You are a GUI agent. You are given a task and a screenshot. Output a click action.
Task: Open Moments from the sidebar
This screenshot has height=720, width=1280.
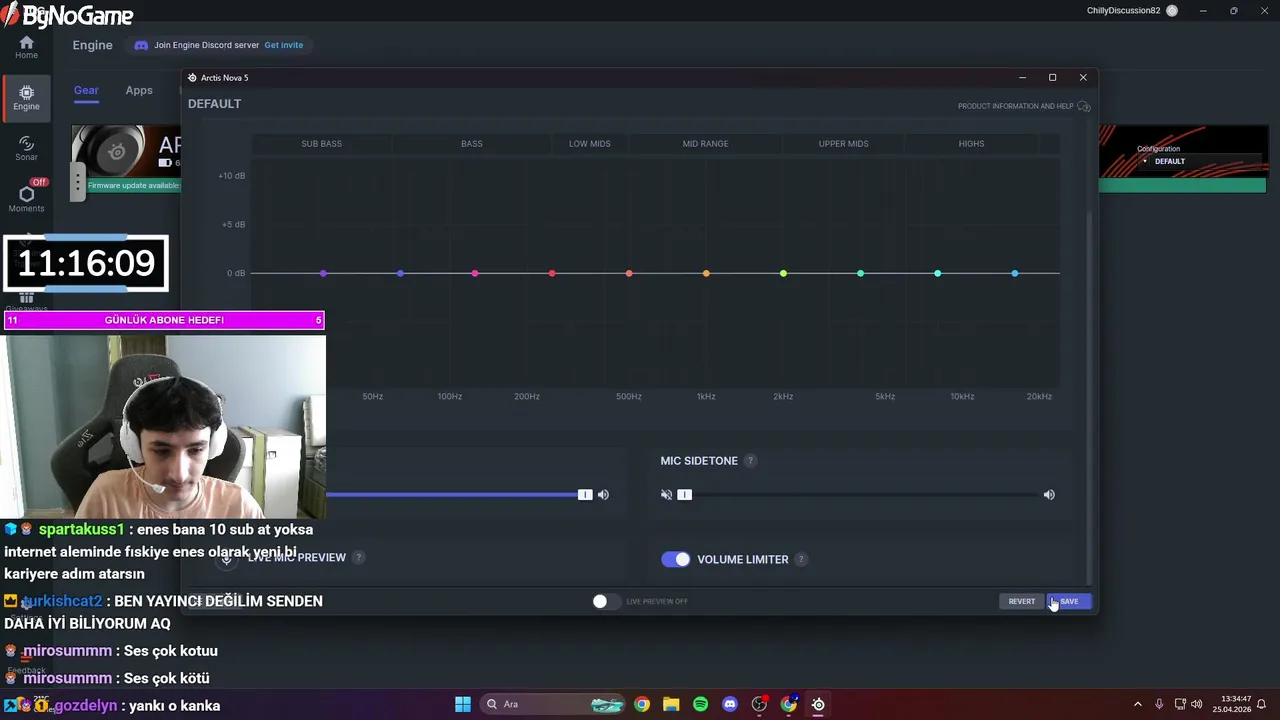tap(26, 197)
